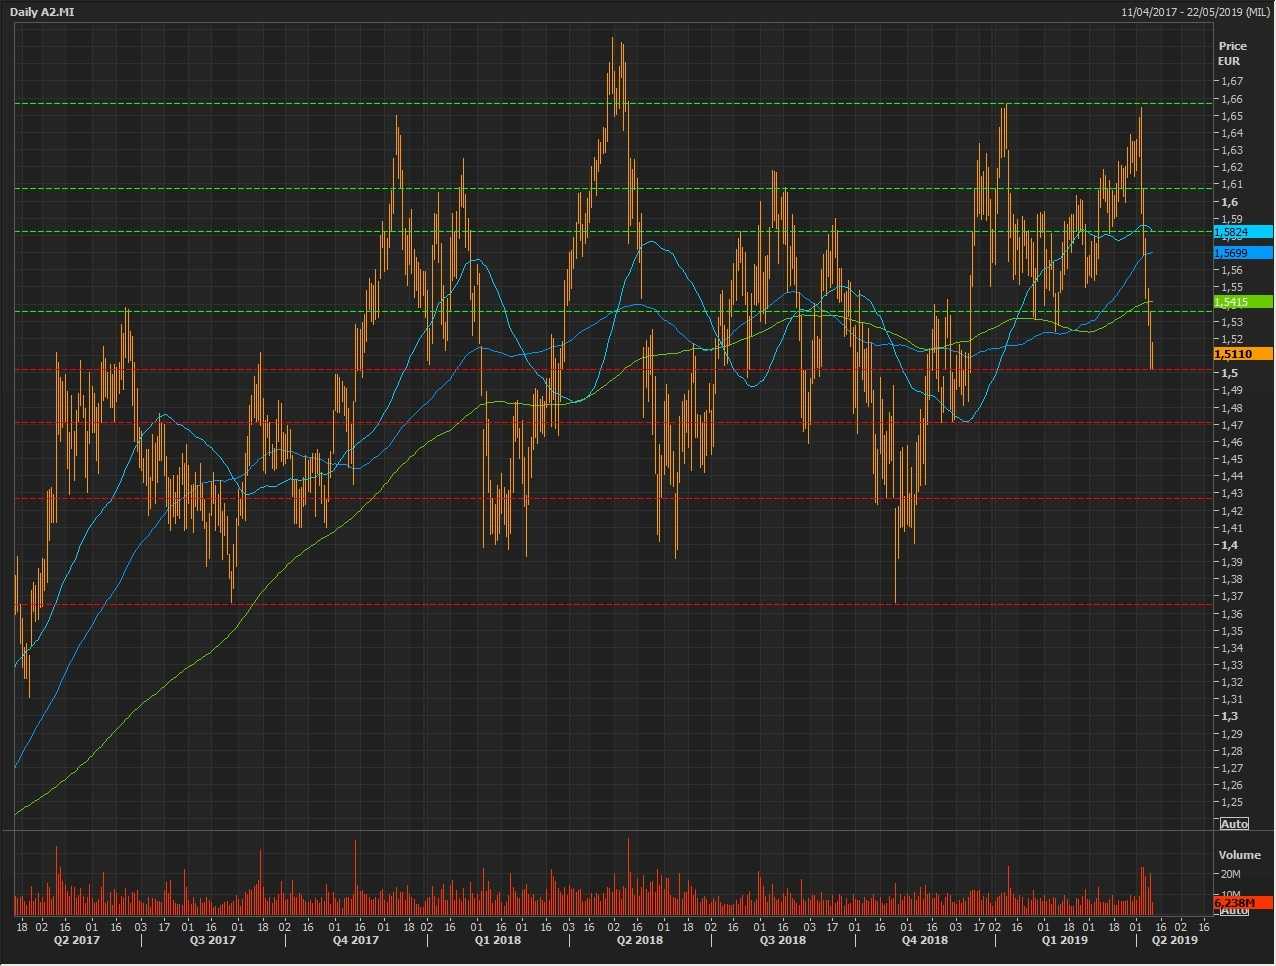The width and height of the screenshot is (1276, 966).
Task: Select Q3 2017 on the time axis
Action: (212, 940)
